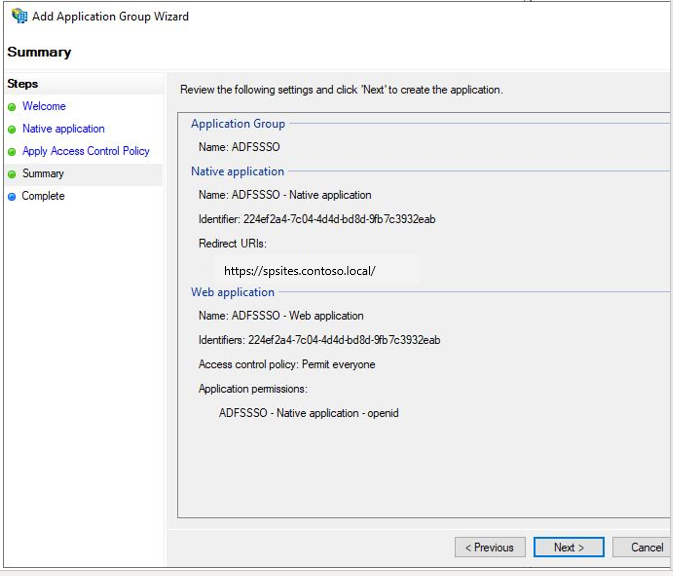Click 'Name: ADFSSSO - Native application' line
673x576 pixels.
[x=285, y=195]
